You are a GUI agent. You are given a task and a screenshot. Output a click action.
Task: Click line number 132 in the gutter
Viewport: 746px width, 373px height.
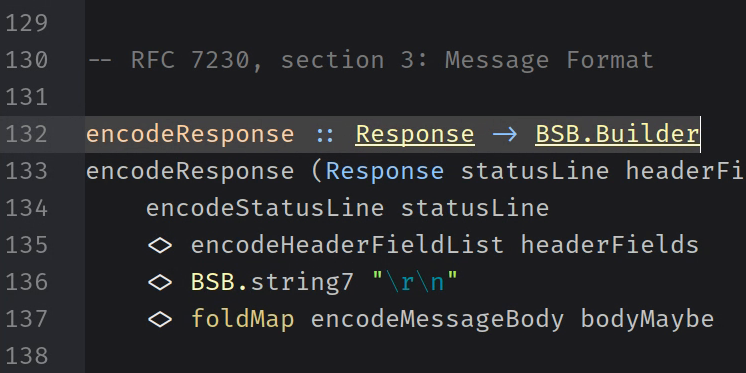coord(27,135)
